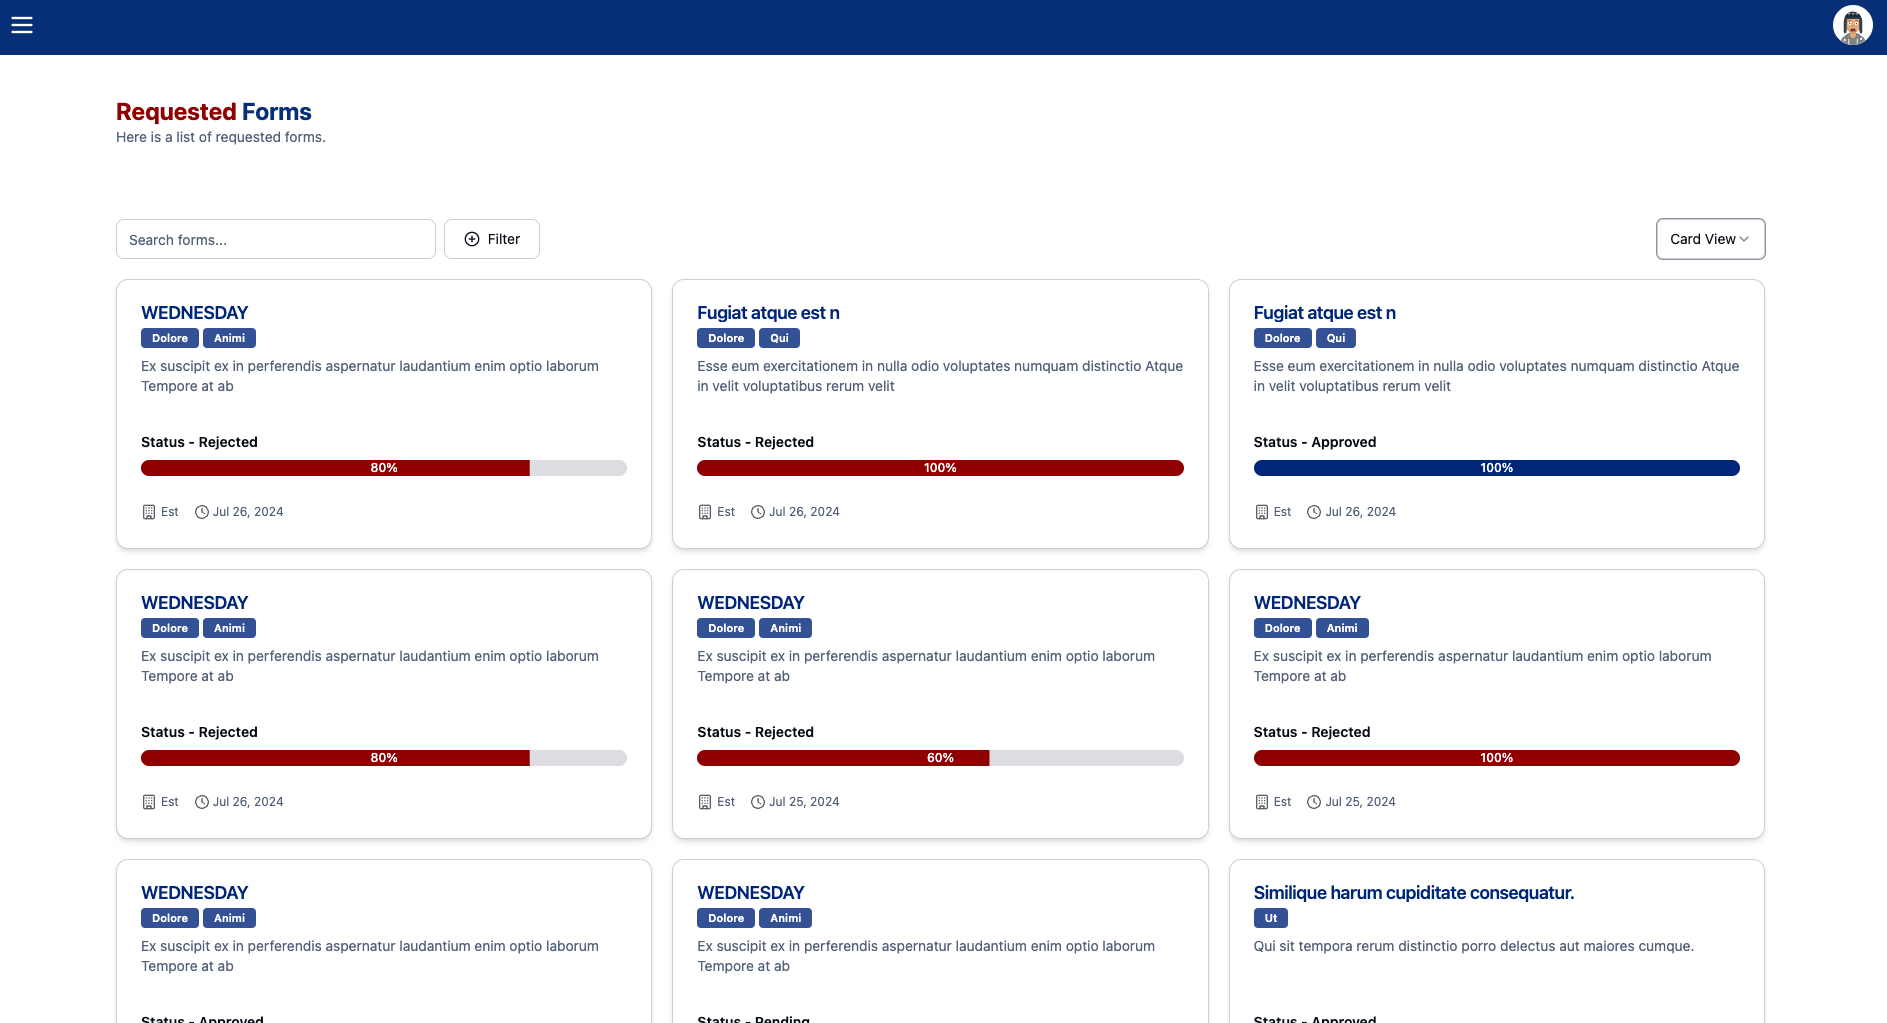This screenshot has height=1023, width=1887.
Task: Open the first Fugiat atque est n rejected card title
Action: coord(768,313)
